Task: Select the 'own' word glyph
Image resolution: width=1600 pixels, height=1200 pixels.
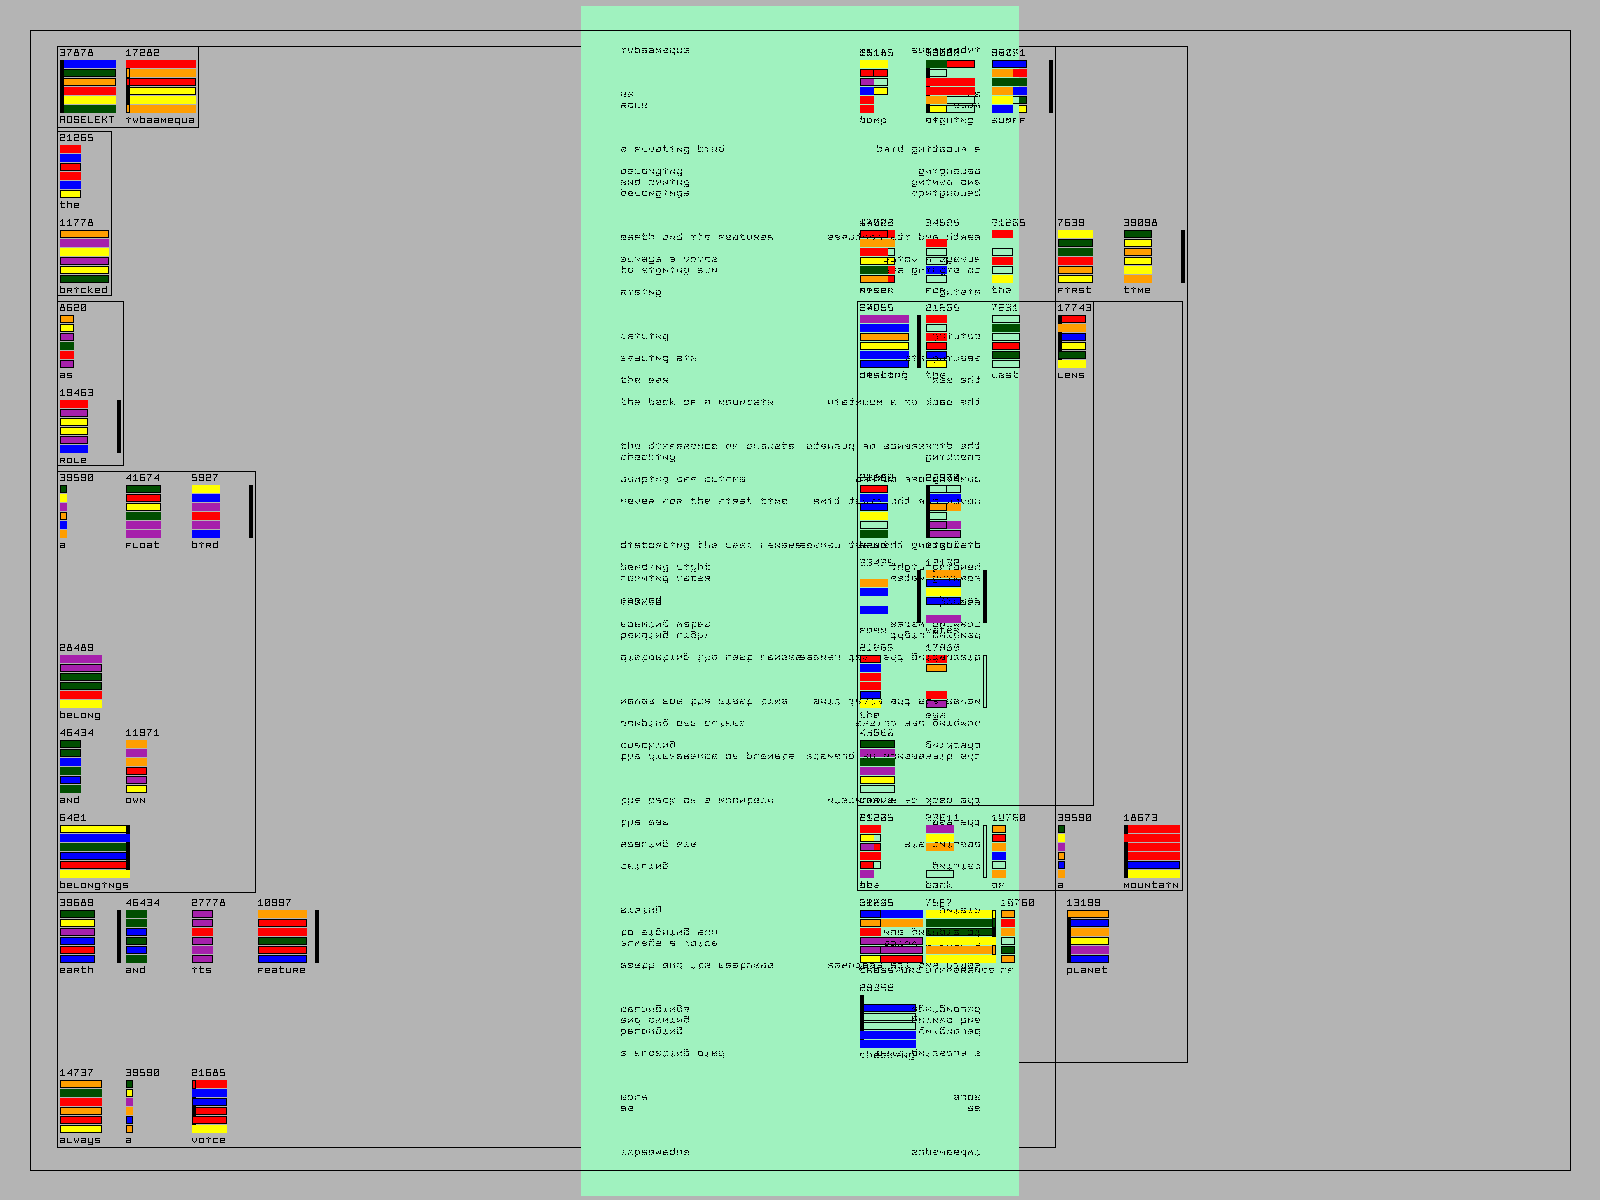Action: click(136, 766)
